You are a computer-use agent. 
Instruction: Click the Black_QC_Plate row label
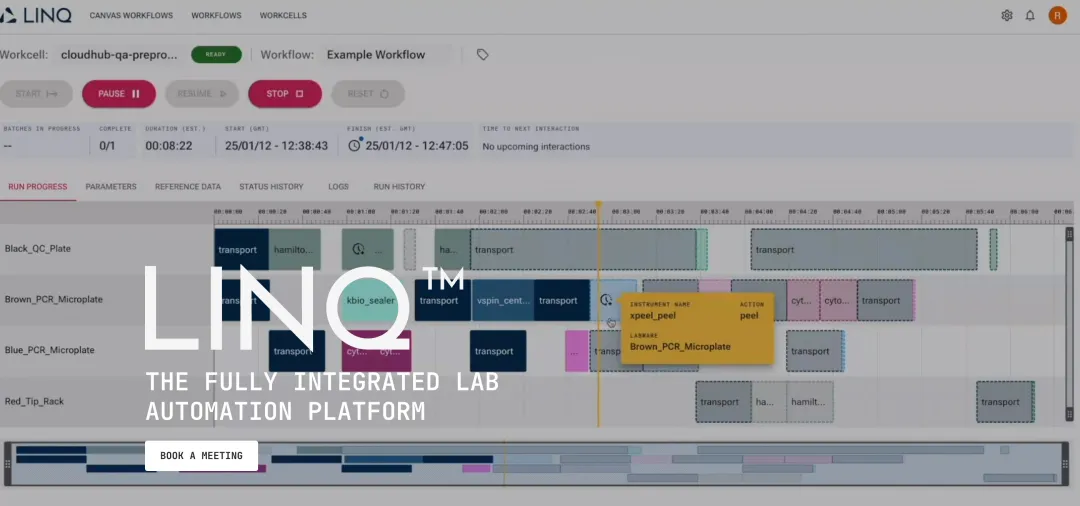pos(38,249)
